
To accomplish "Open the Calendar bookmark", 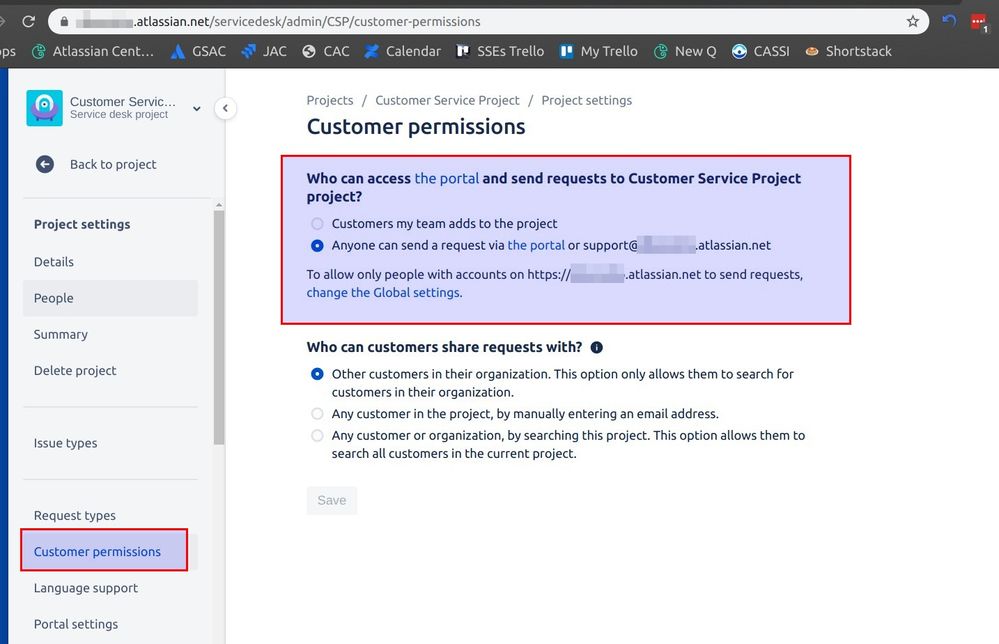I will (402, 51).
